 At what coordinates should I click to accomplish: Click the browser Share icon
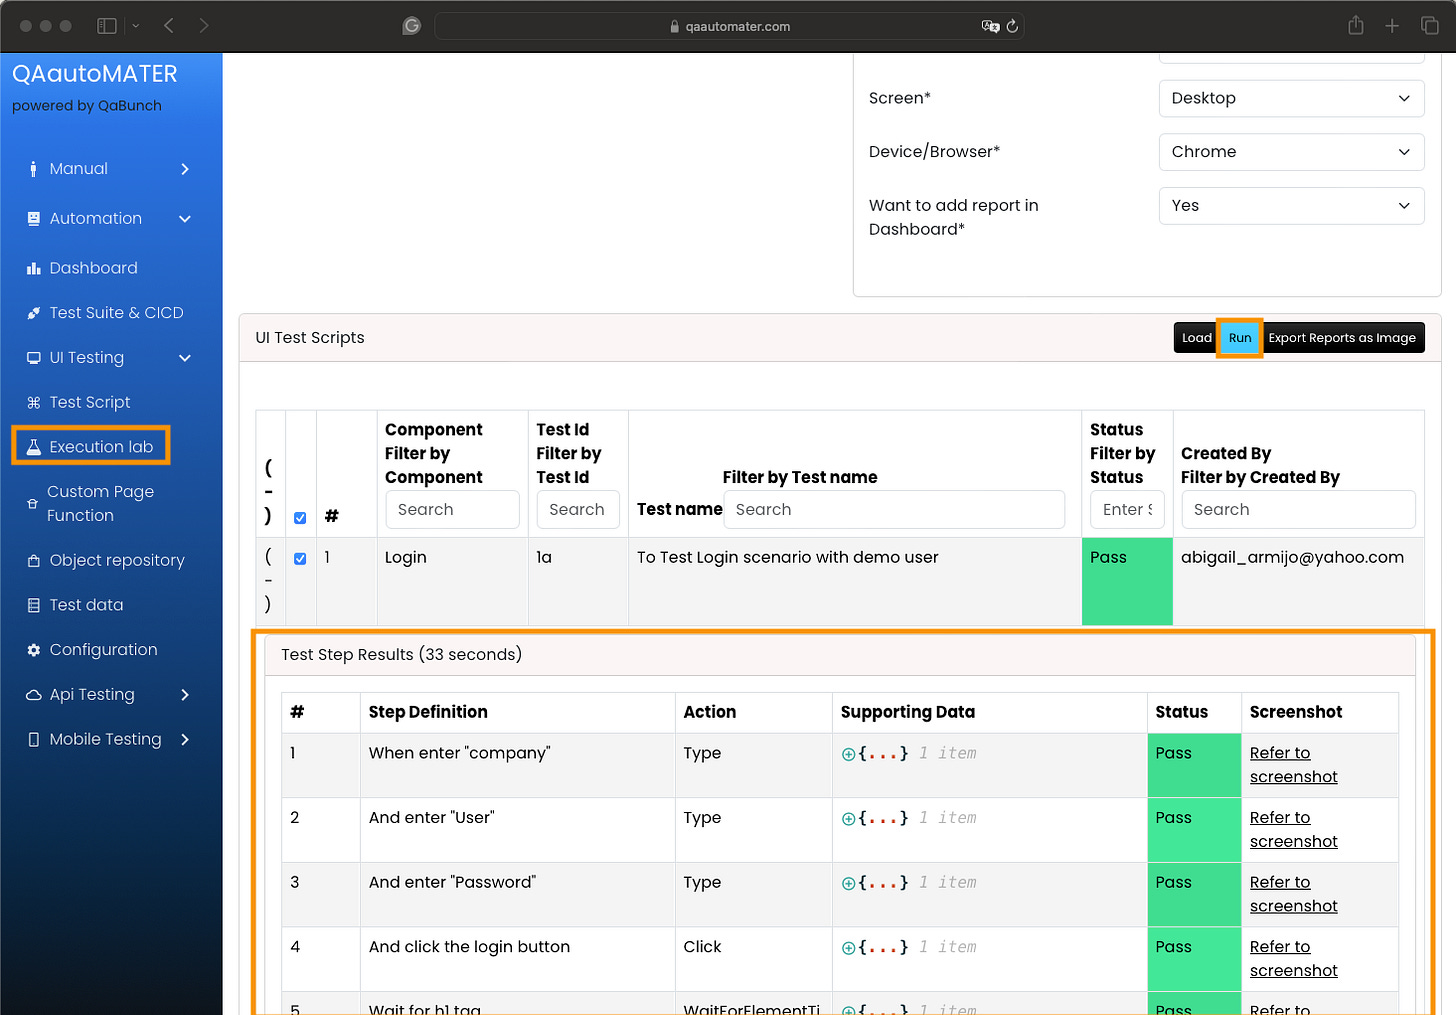coord(1356,26)
